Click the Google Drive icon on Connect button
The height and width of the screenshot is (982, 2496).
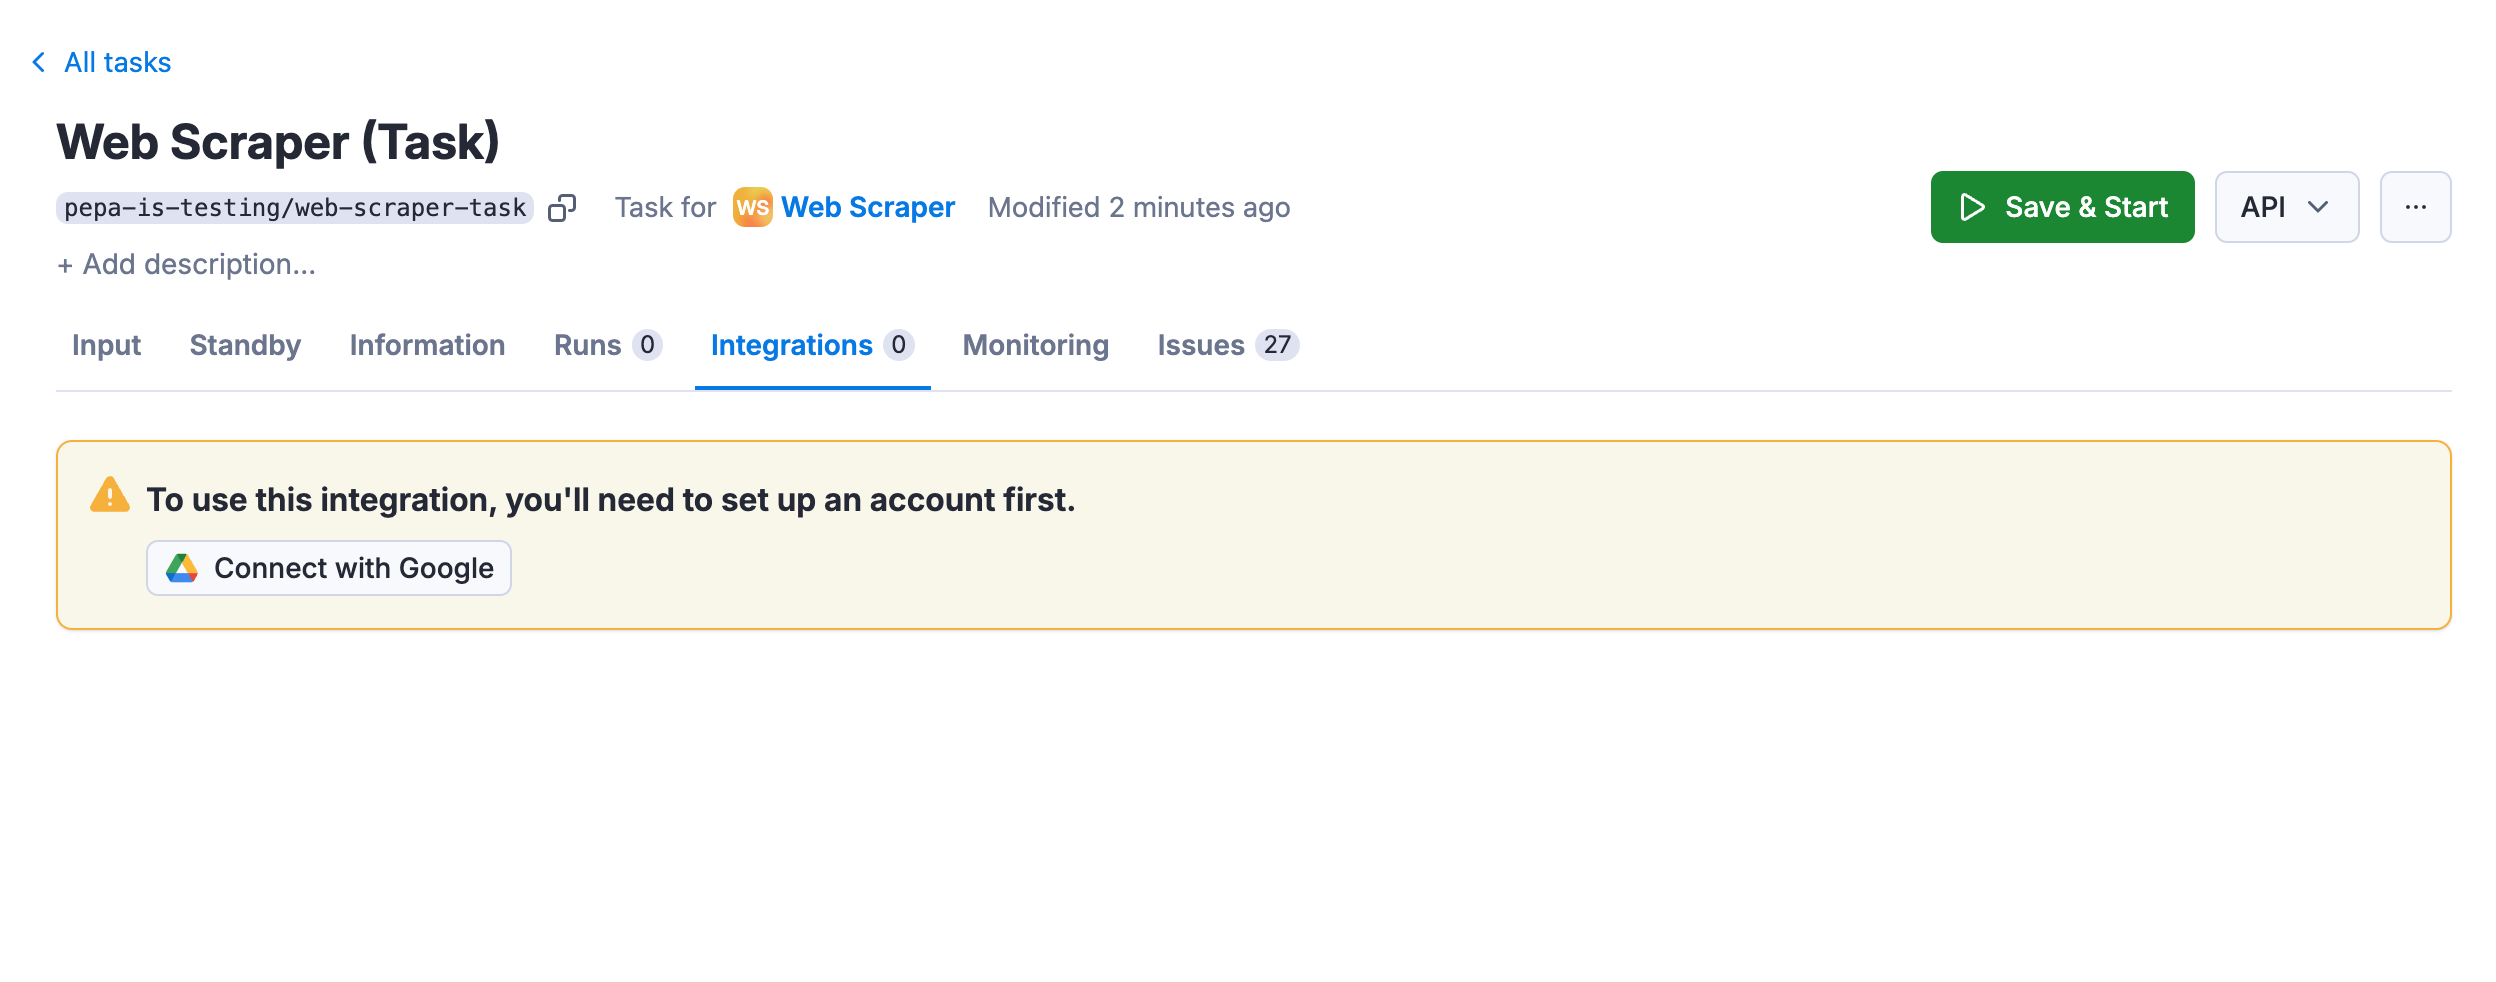(181, 567)
